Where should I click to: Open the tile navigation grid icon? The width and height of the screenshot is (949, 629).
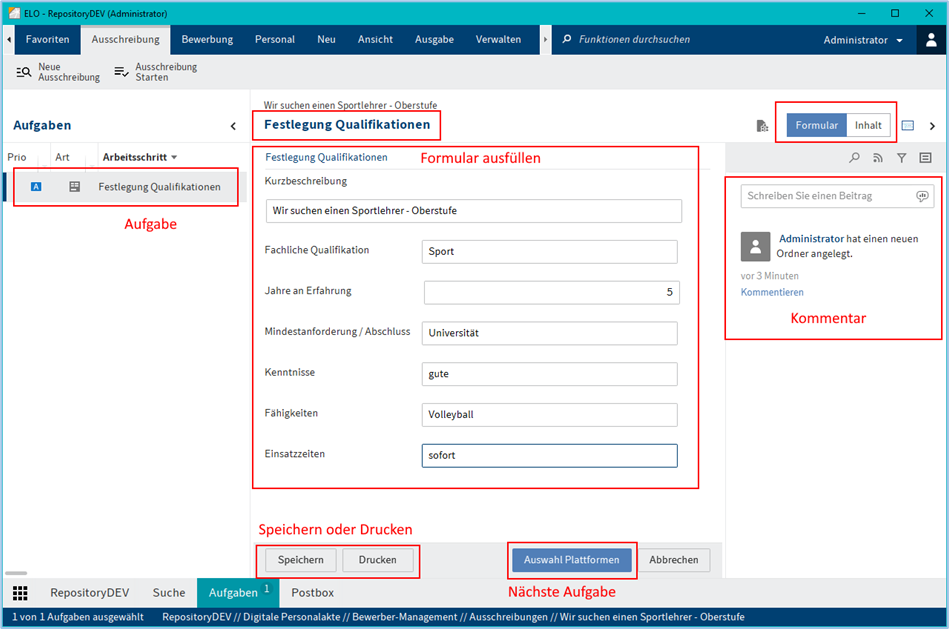(x=20, y=593)
